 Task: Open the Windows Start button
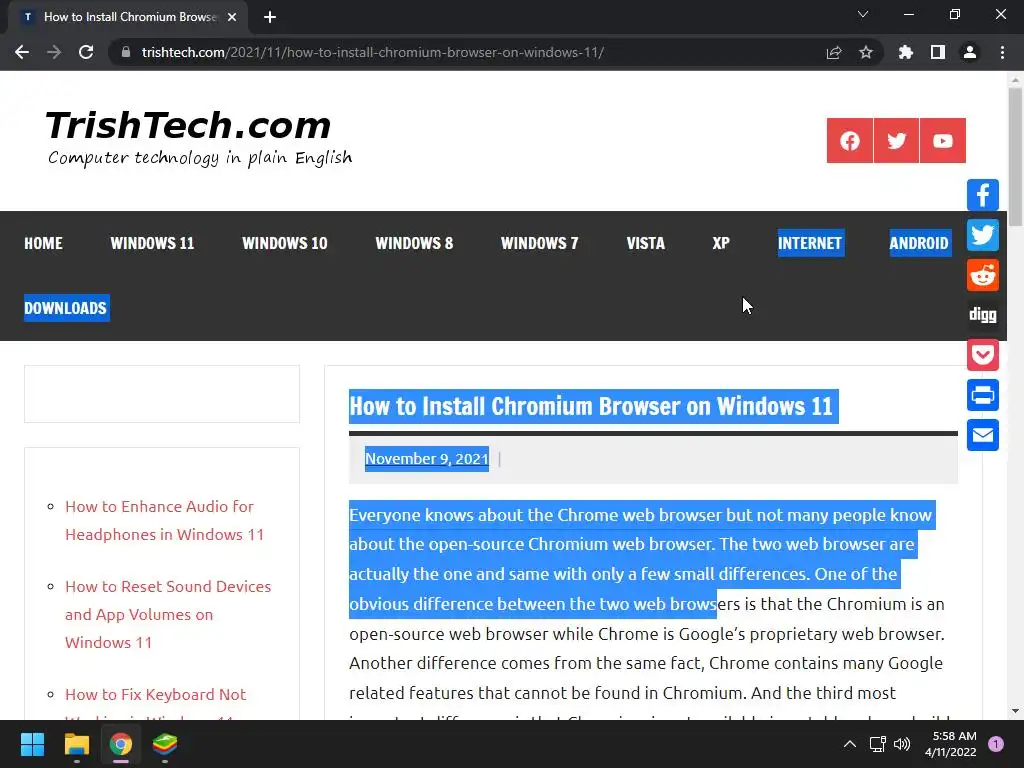pos(32,744)
